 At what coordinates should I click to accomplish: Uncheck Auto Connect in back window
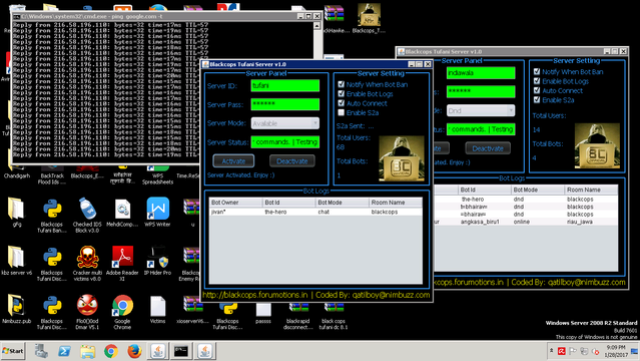pos(537,90)
